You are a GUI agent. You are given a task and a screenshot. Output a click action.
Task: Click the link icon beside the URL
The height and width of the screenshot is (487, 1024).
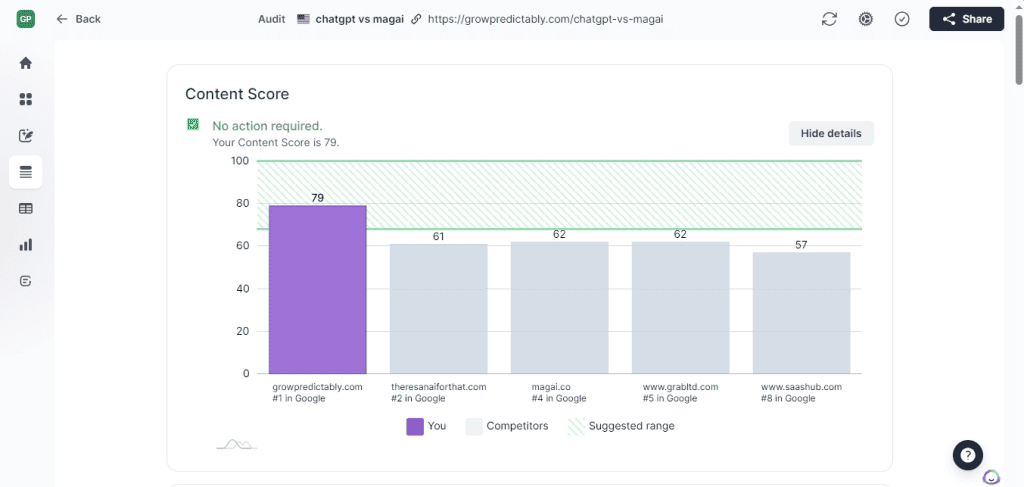coord(416,19)
